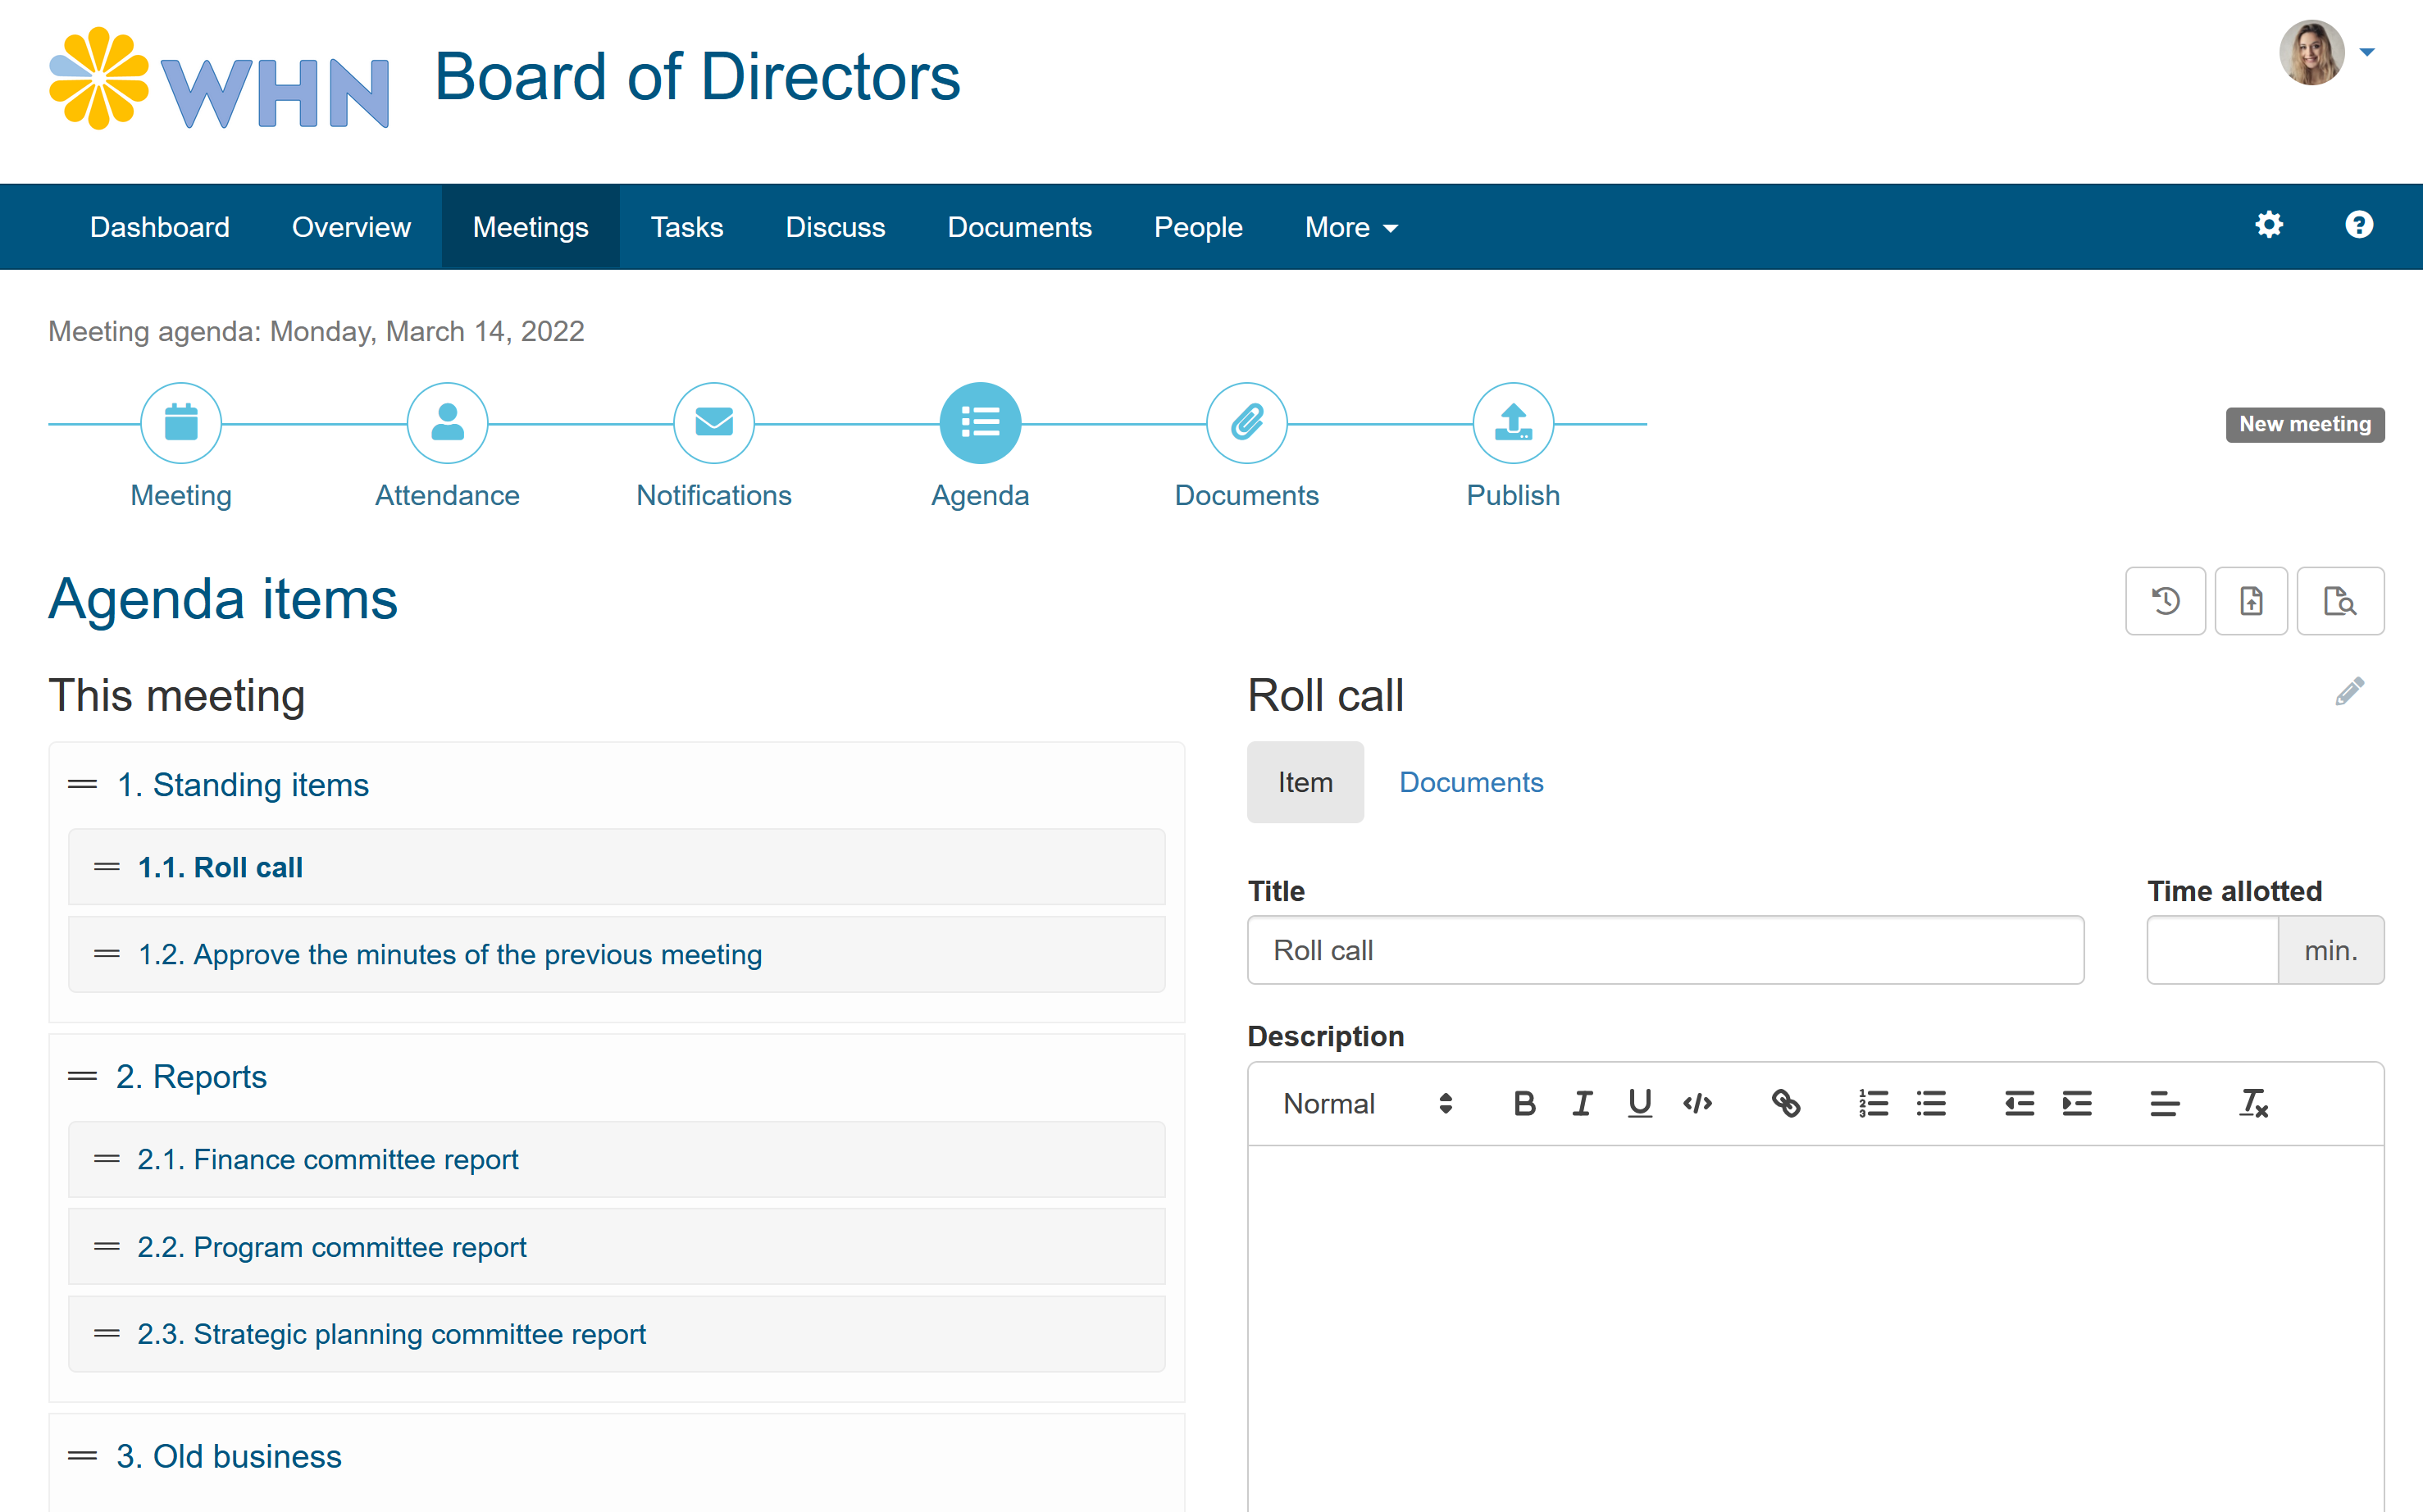The height and width of the screenshot is (1512, 2423).
Task: Expand the Reports section
Action: (192, 1077)
